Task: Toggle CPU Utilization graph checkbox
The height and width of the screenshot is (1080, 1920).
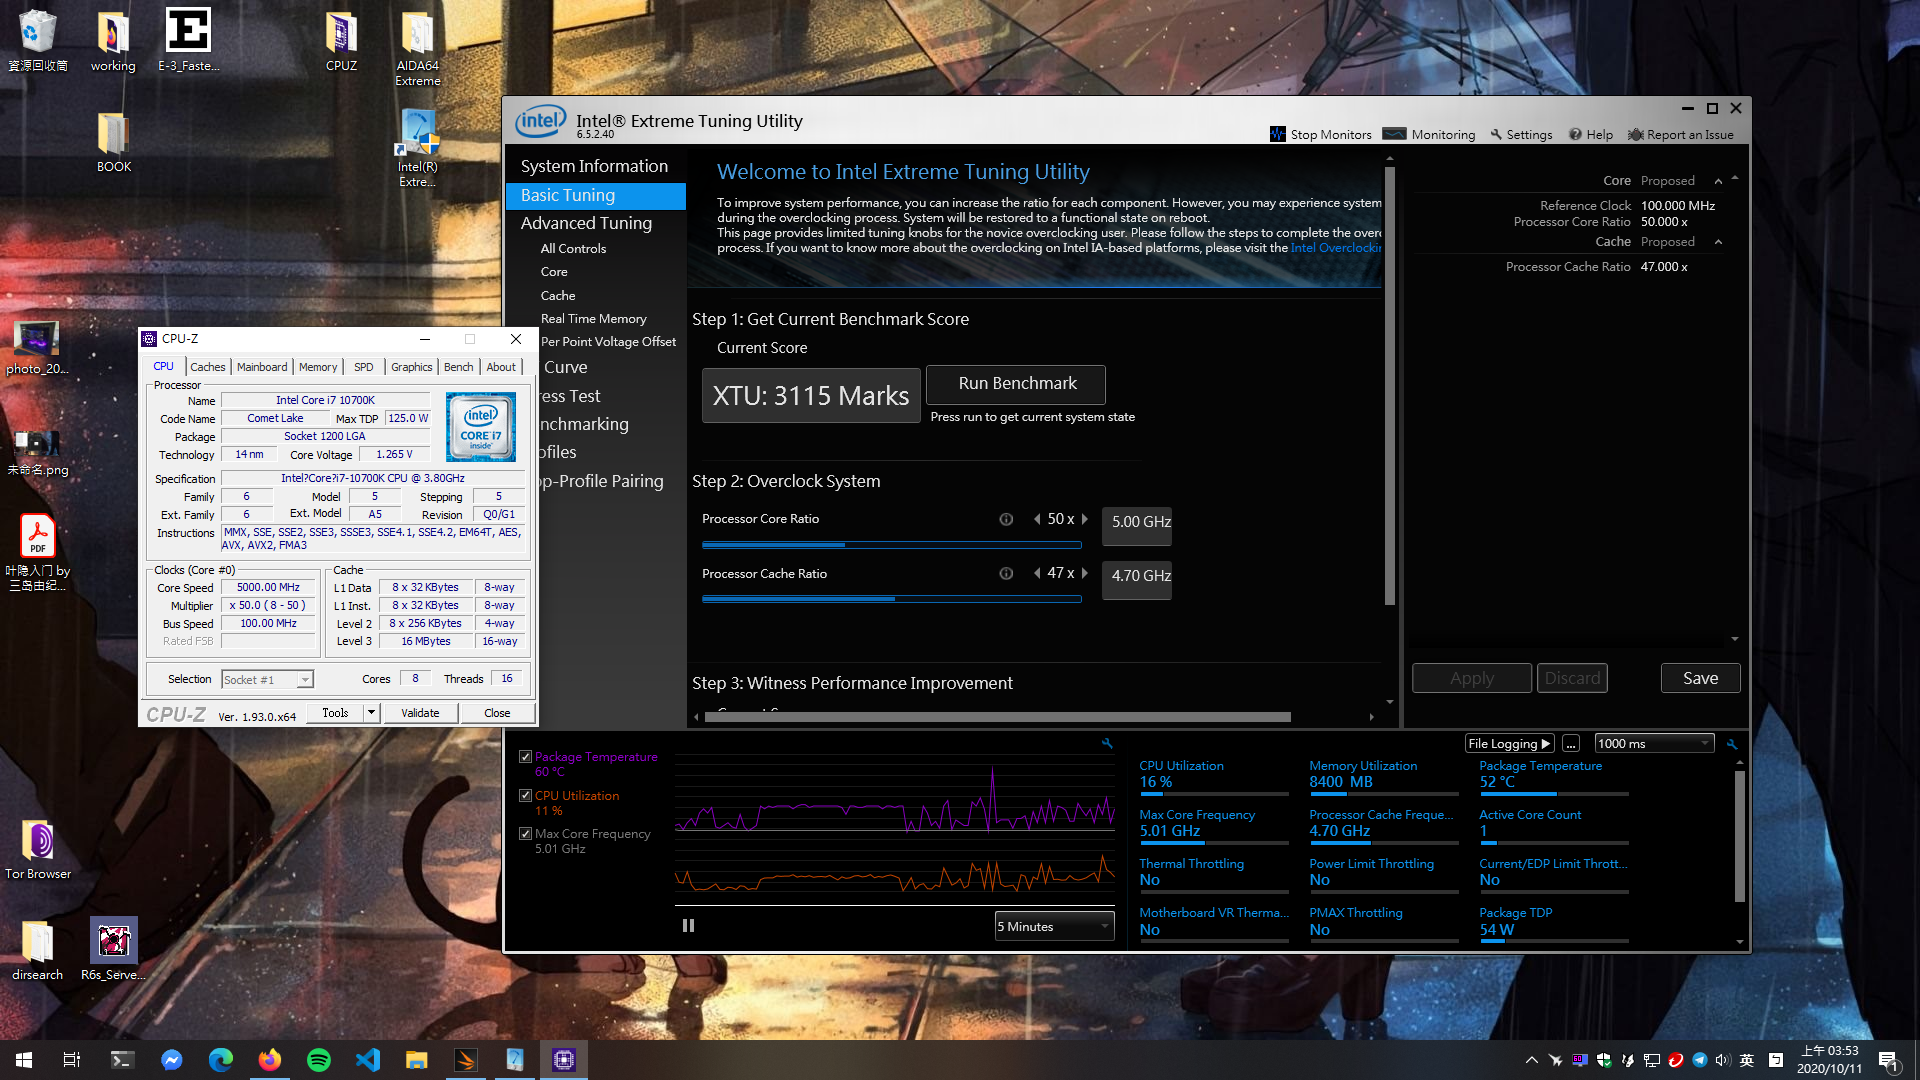Action: coord(525,795)
